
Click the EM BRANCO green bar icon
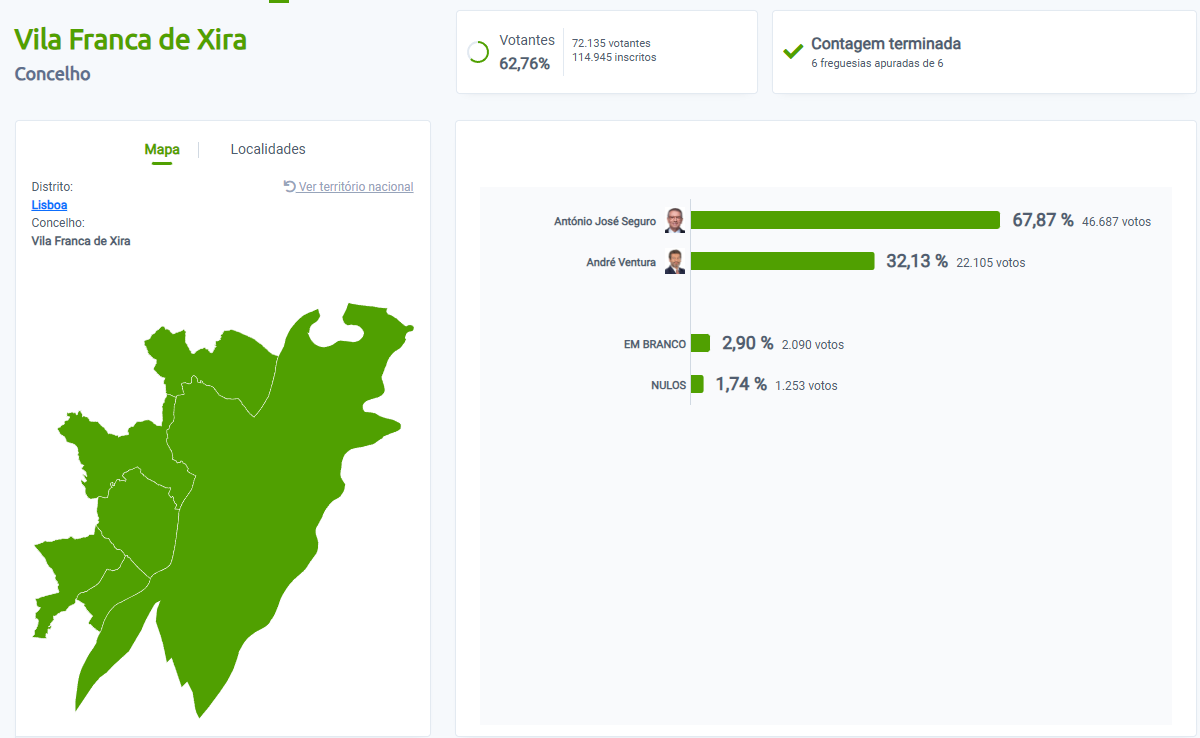click(702, 343)
